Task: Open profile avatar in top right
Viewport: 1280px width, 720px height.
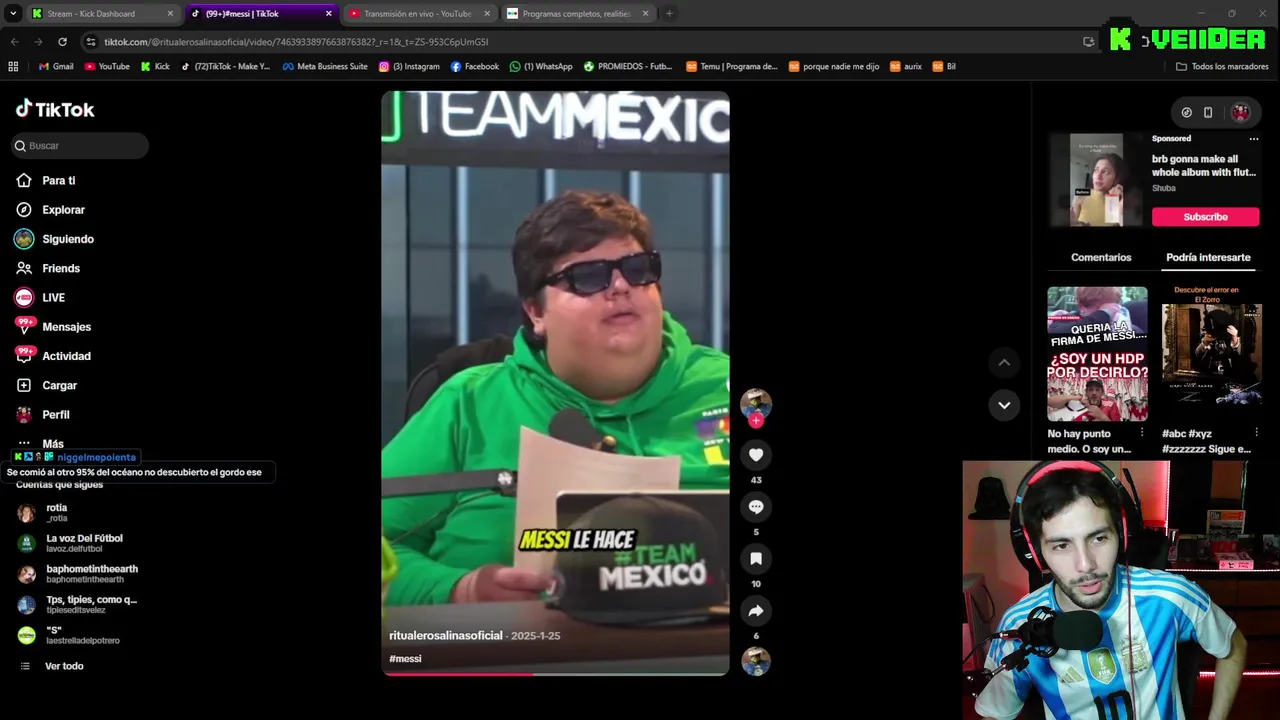Action: point(1241,113)
